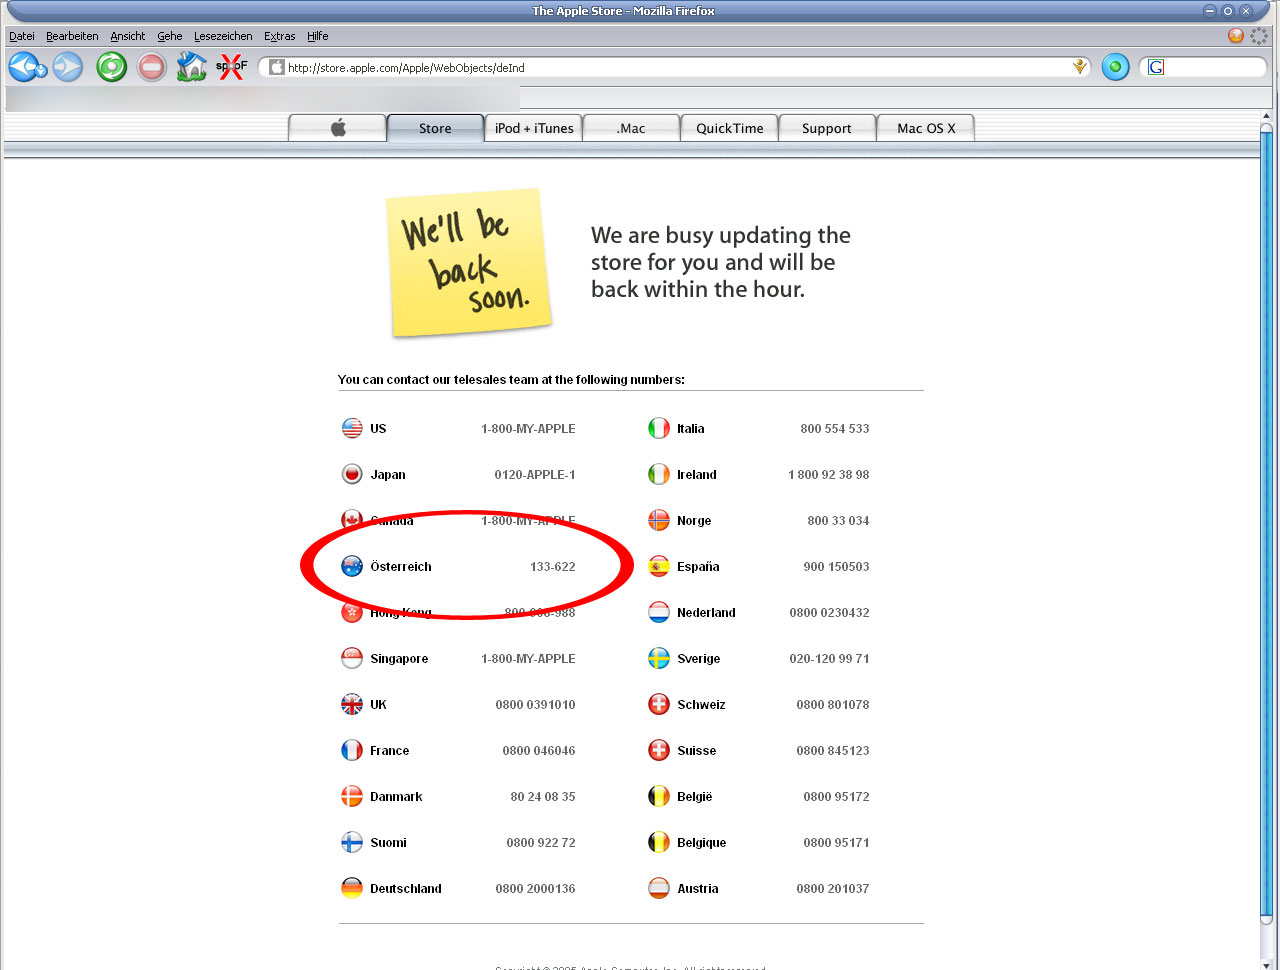1280x970 pixels.
Task: Go to Home via house icon
Action: [x=191, y=67]
